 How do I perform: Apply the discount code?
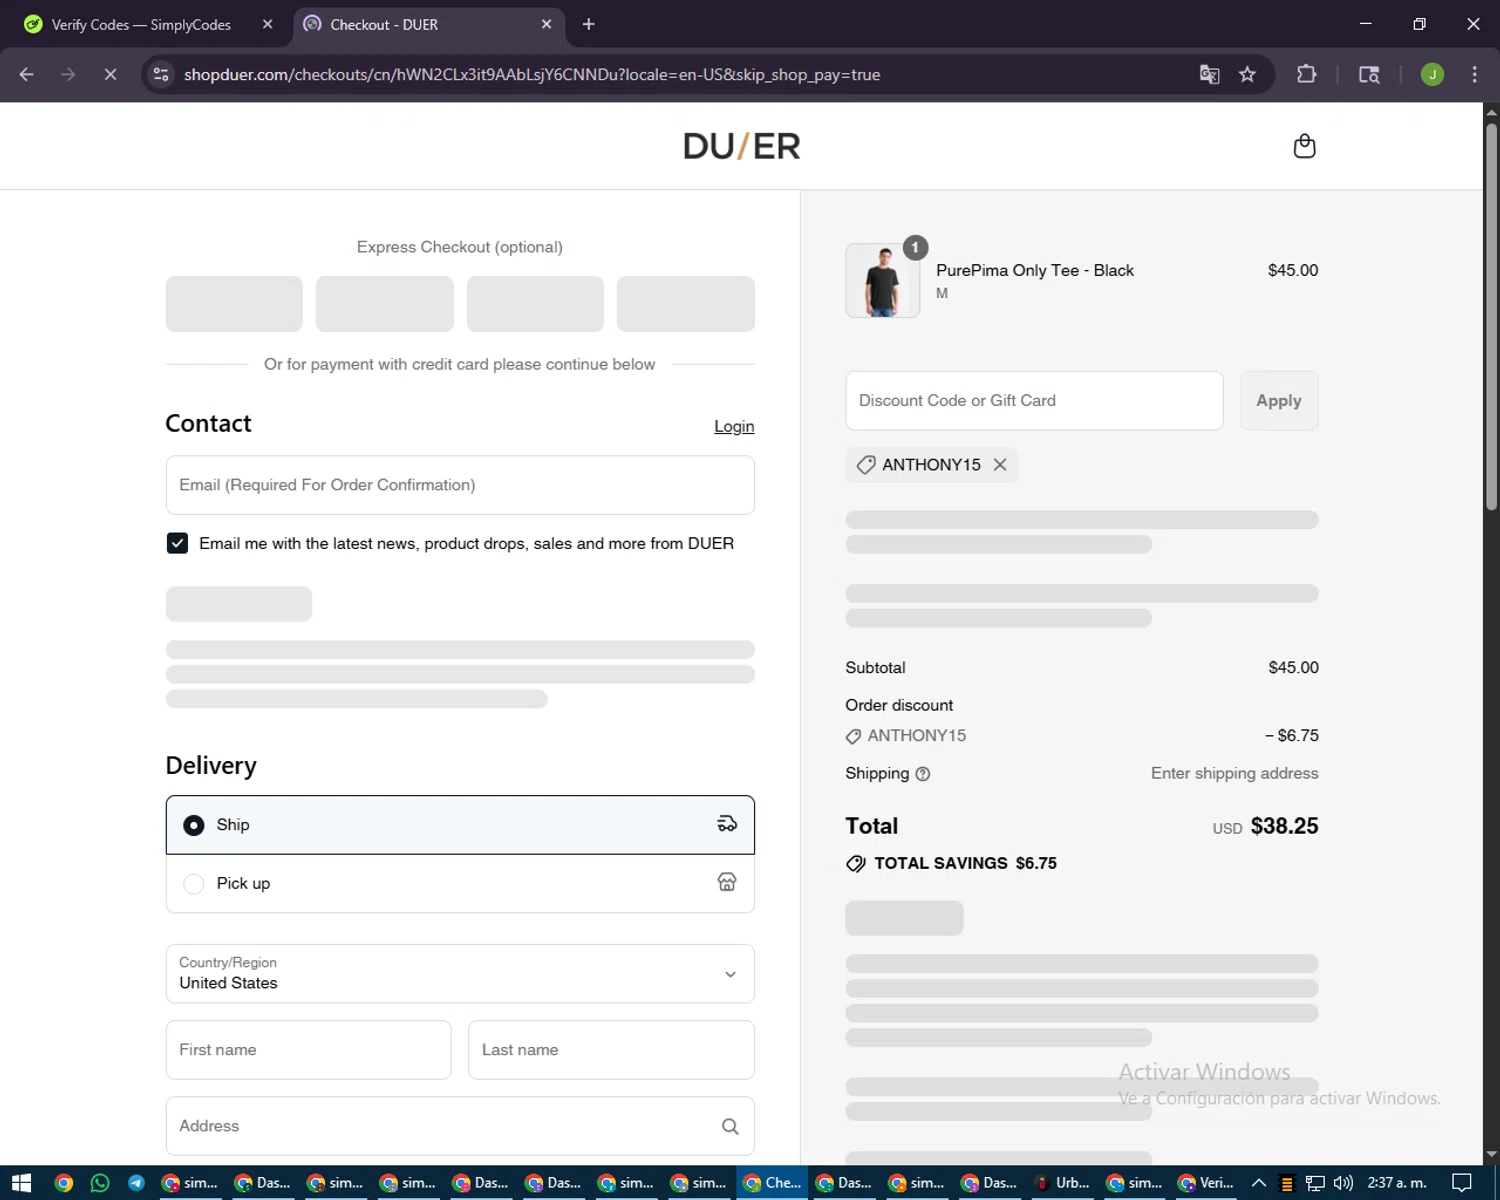pyautogui.click(x=1279, y=401)
